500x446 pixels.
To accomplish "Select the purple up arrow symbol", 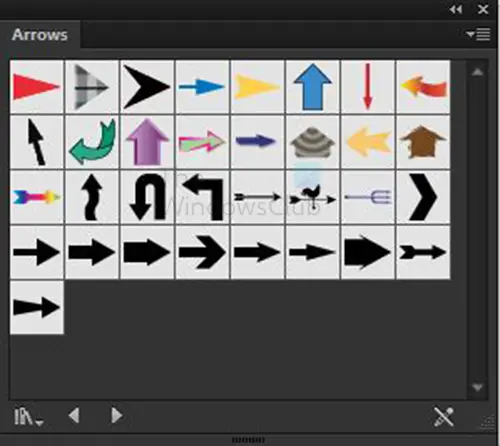I will pos(147,142).
